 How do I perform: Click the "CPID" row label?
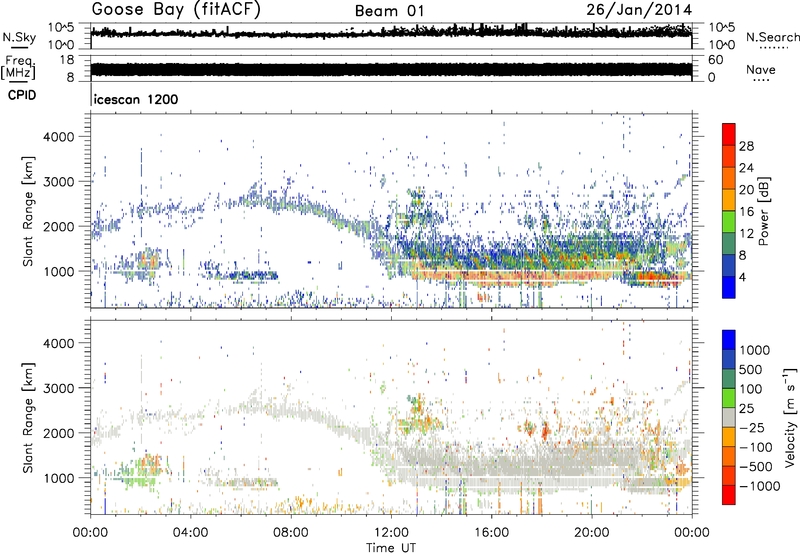click(22, 95)
